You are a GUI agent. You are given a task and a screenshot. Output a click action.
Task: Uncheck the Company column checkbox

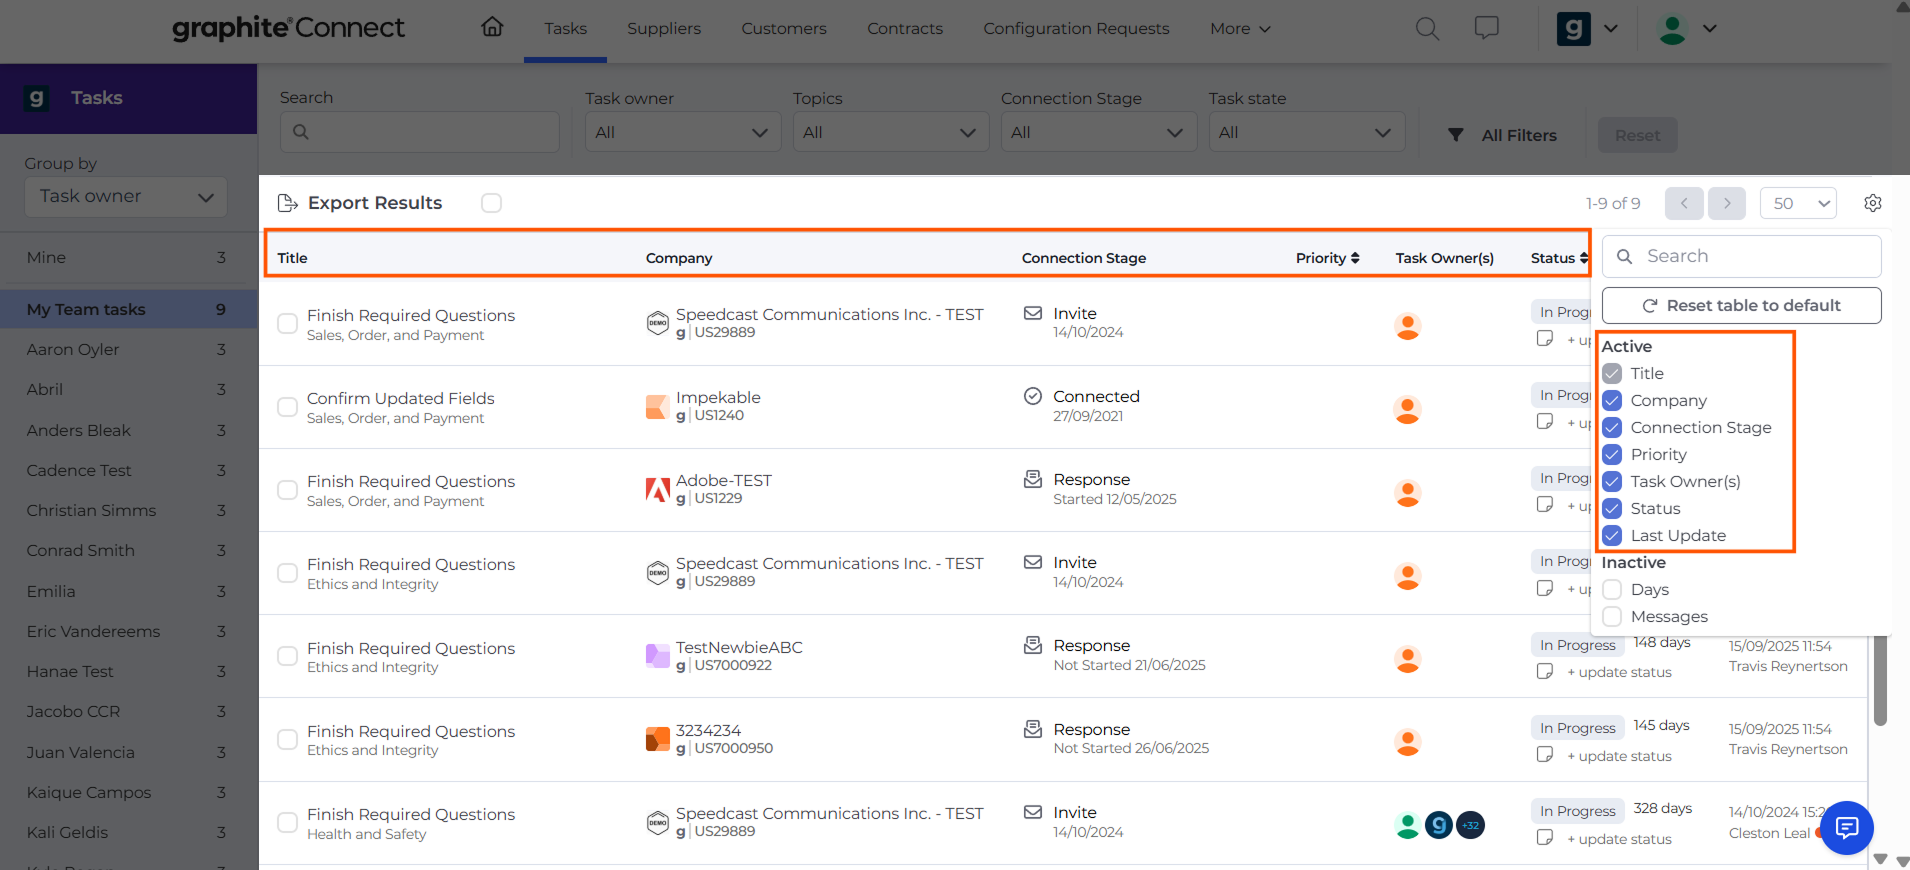1612,400
